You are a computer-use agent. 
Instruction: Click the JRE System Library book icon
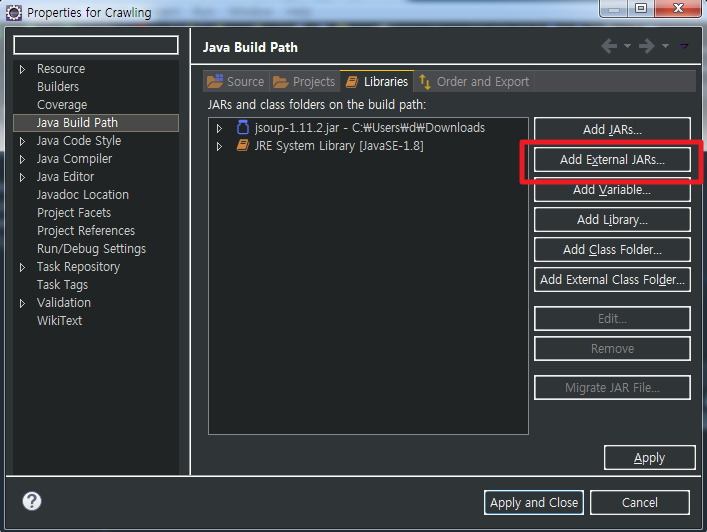click(243, 146)
